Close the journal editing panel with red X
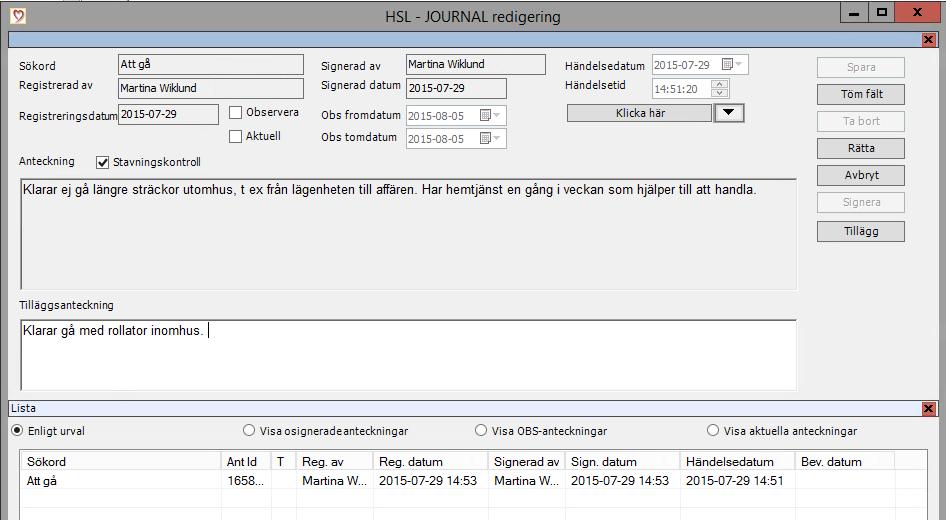946x520 pixels. [929, 40]
